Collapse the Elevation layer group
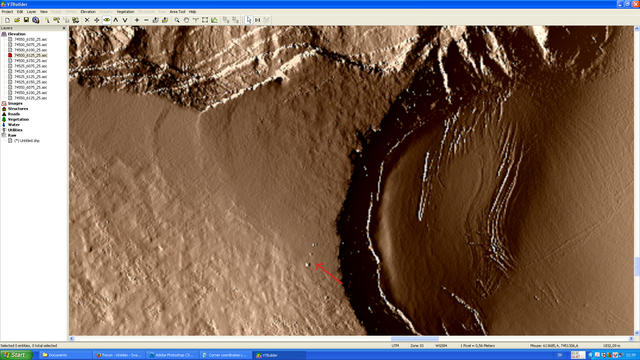Screen dimensions: 640x360 (4, 34)
